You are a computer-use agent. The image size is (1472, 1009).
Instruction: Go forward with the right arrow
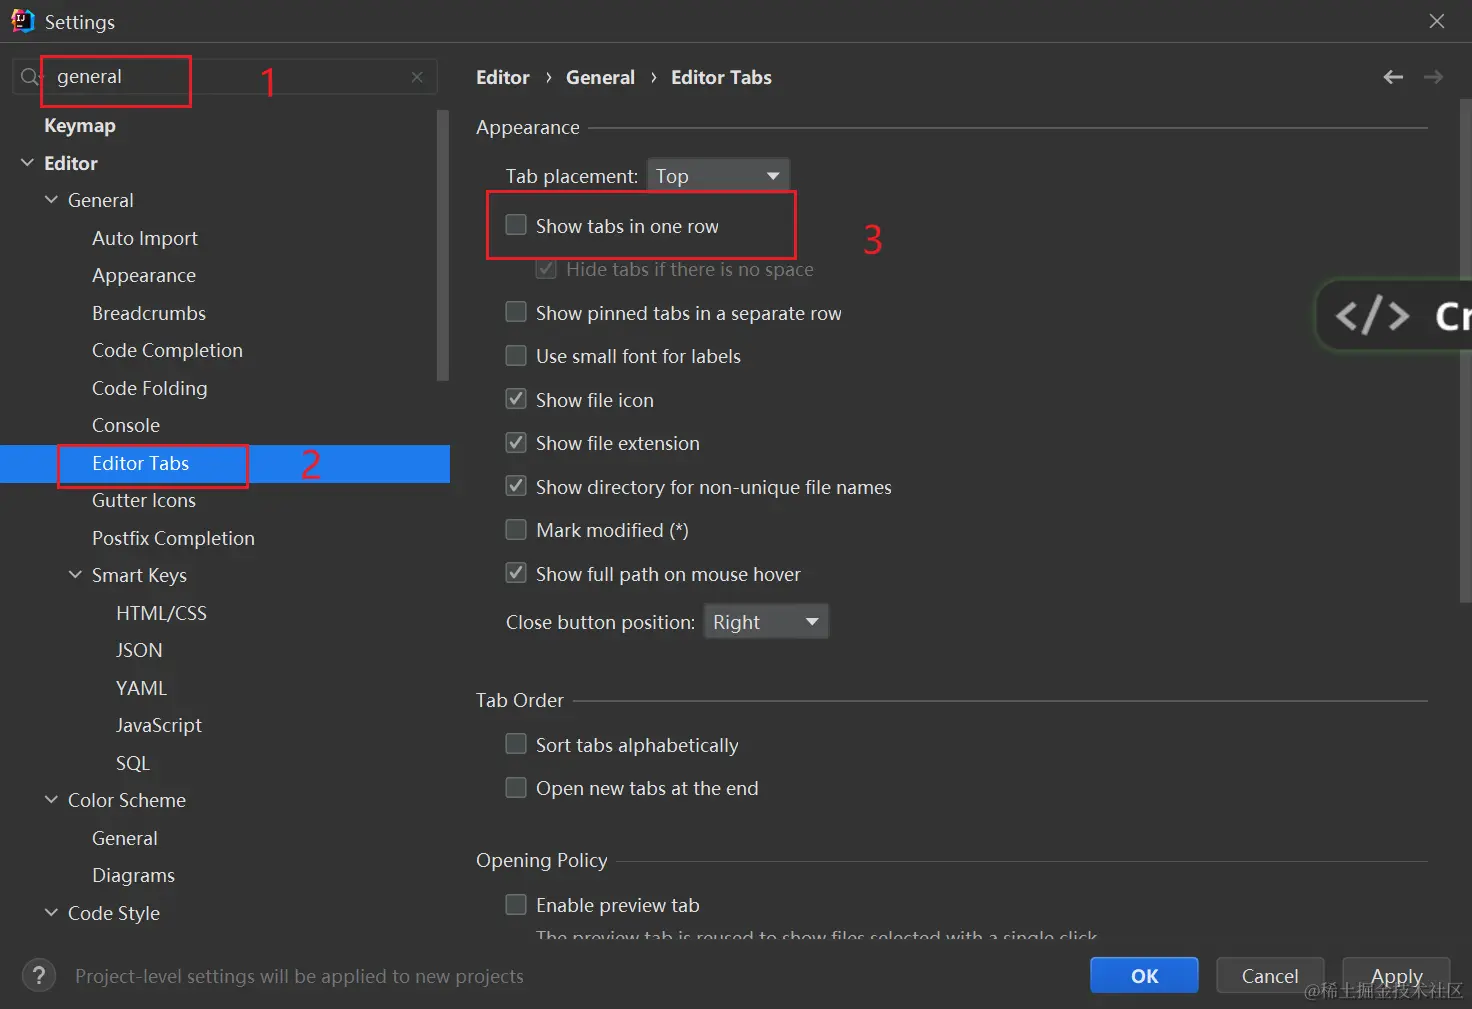tap(1433, 77)
